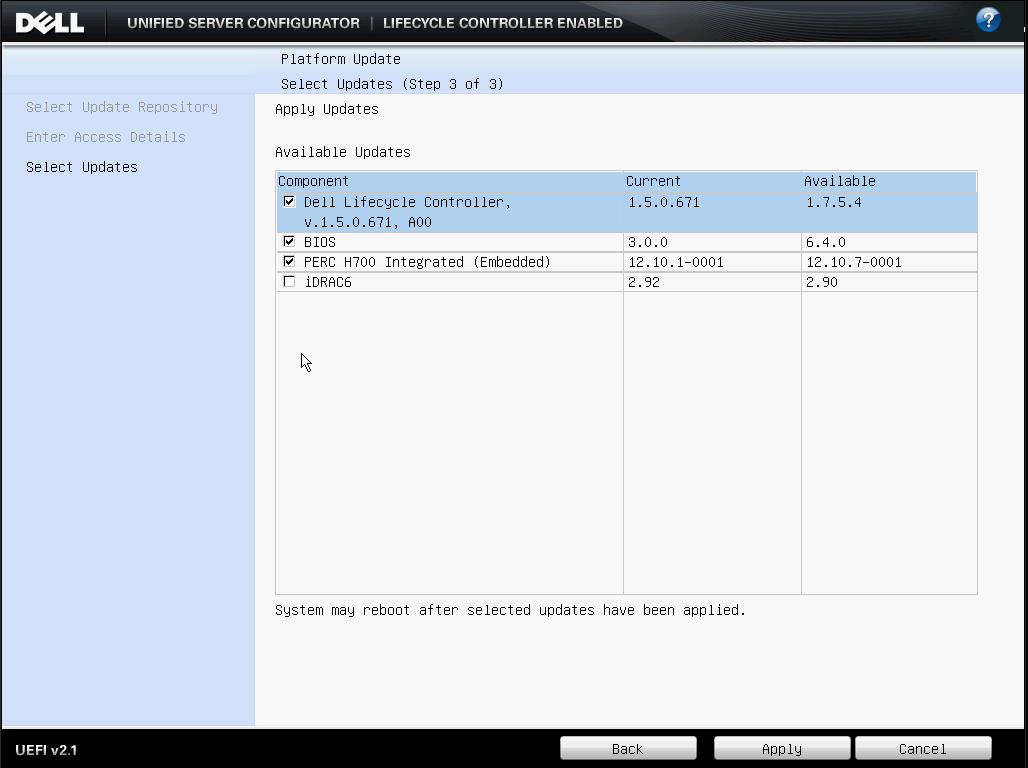Click the Dell logo
Image resolution: width=1028 pixels, height=768 pixels.
pyautogui.click(x=50, y=23)
